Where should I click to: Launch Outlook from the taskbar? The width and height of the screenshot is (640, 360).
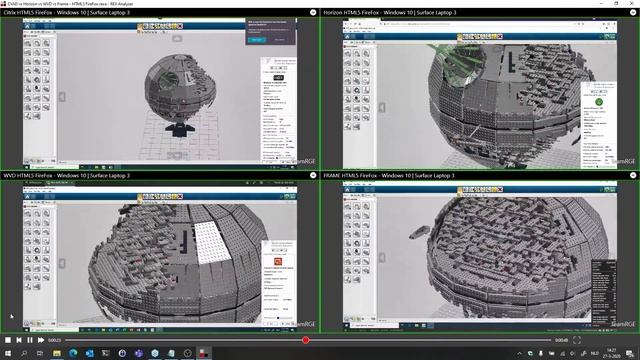pos(89,353)
